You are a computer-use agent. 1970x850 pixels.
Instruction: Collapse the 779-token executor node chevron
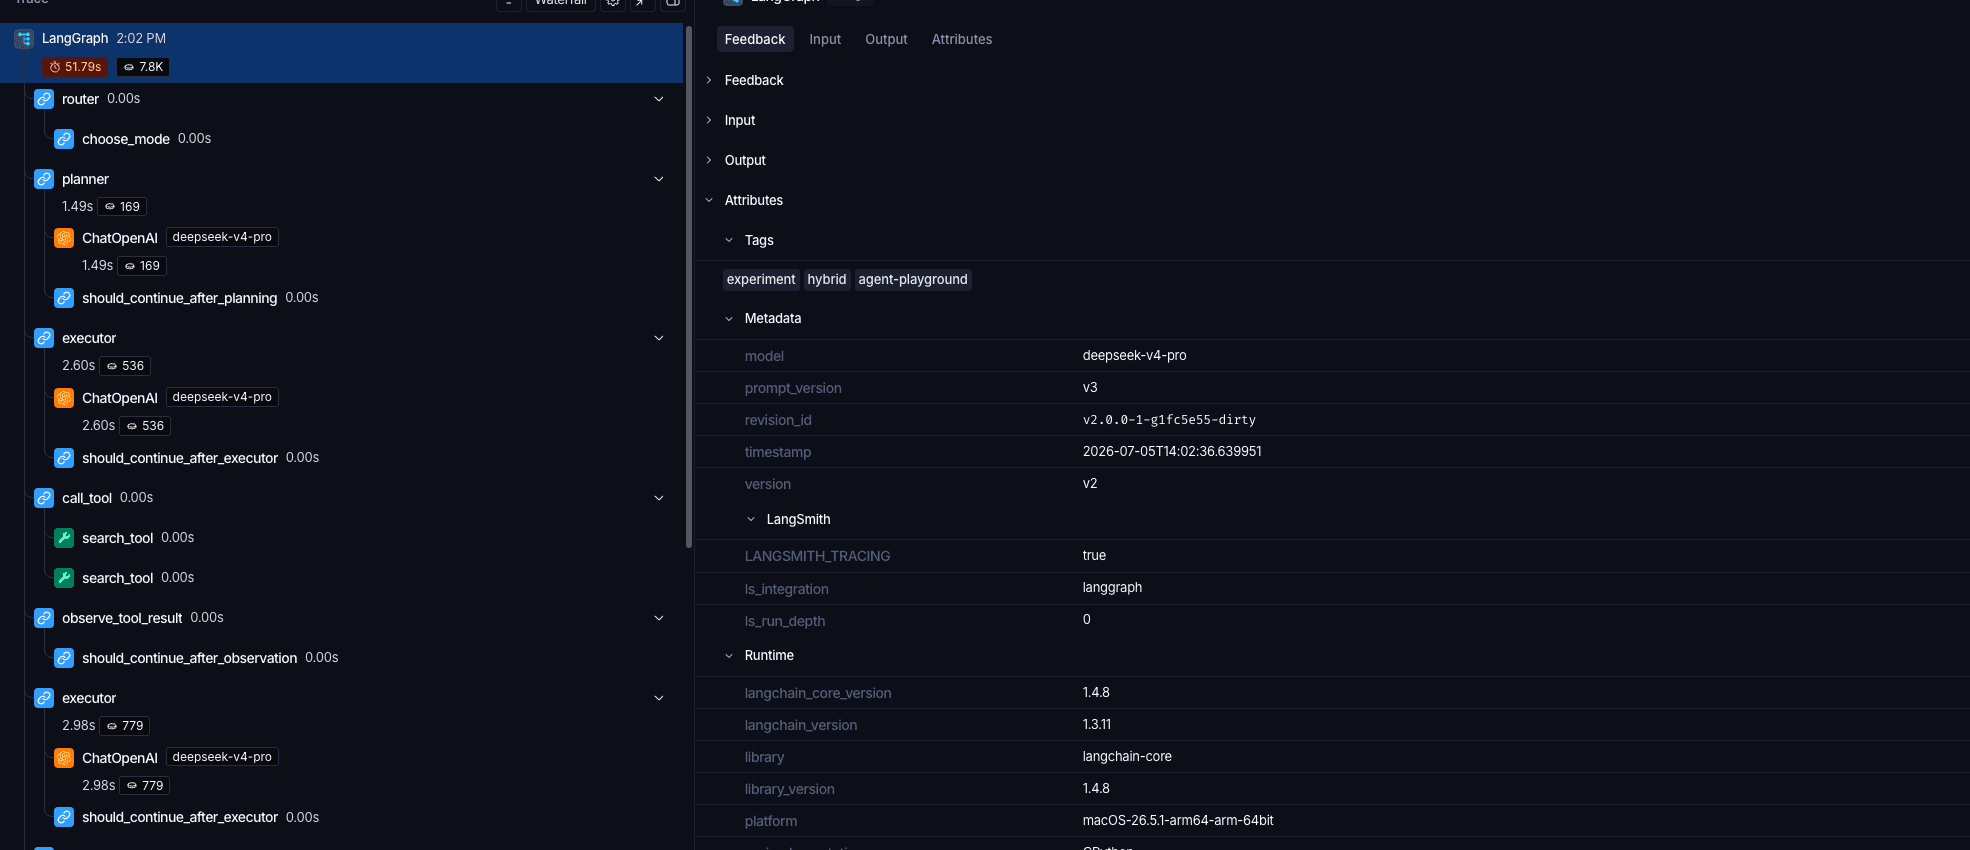(659, 698)
